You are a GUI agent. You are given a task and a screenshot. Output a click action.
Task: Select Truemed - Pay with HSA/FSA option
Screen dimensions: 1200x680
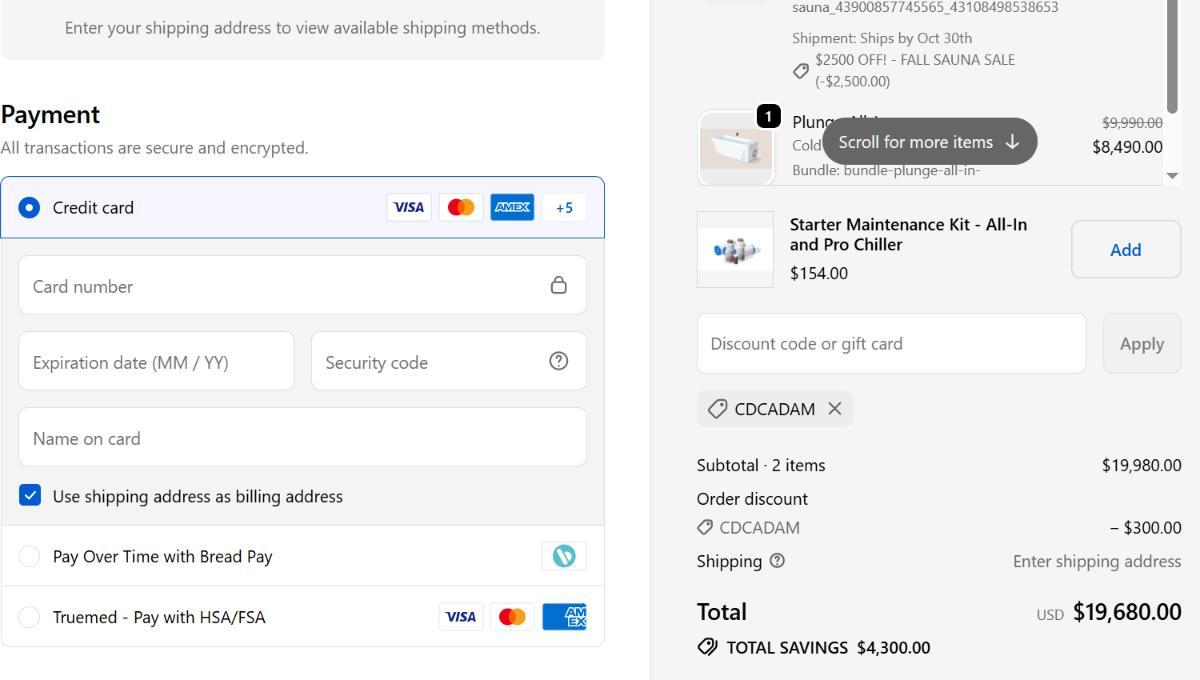point(31,617)
